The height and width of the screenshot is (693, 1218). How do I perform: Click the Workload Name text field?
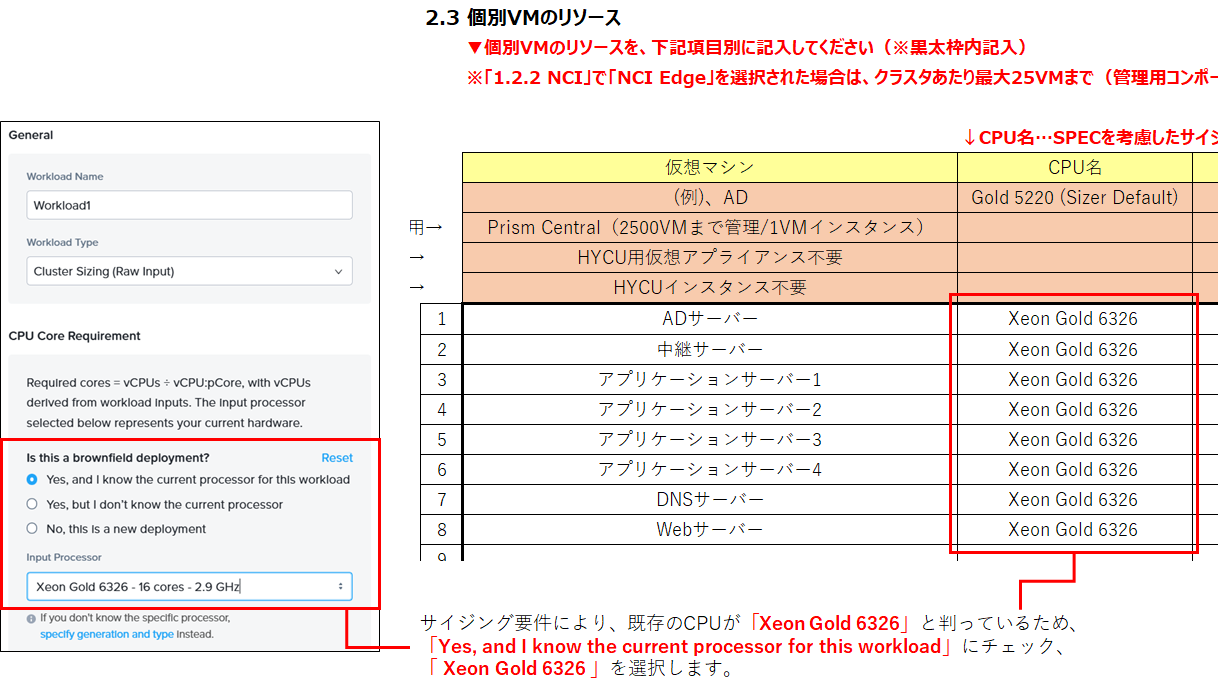189,205
